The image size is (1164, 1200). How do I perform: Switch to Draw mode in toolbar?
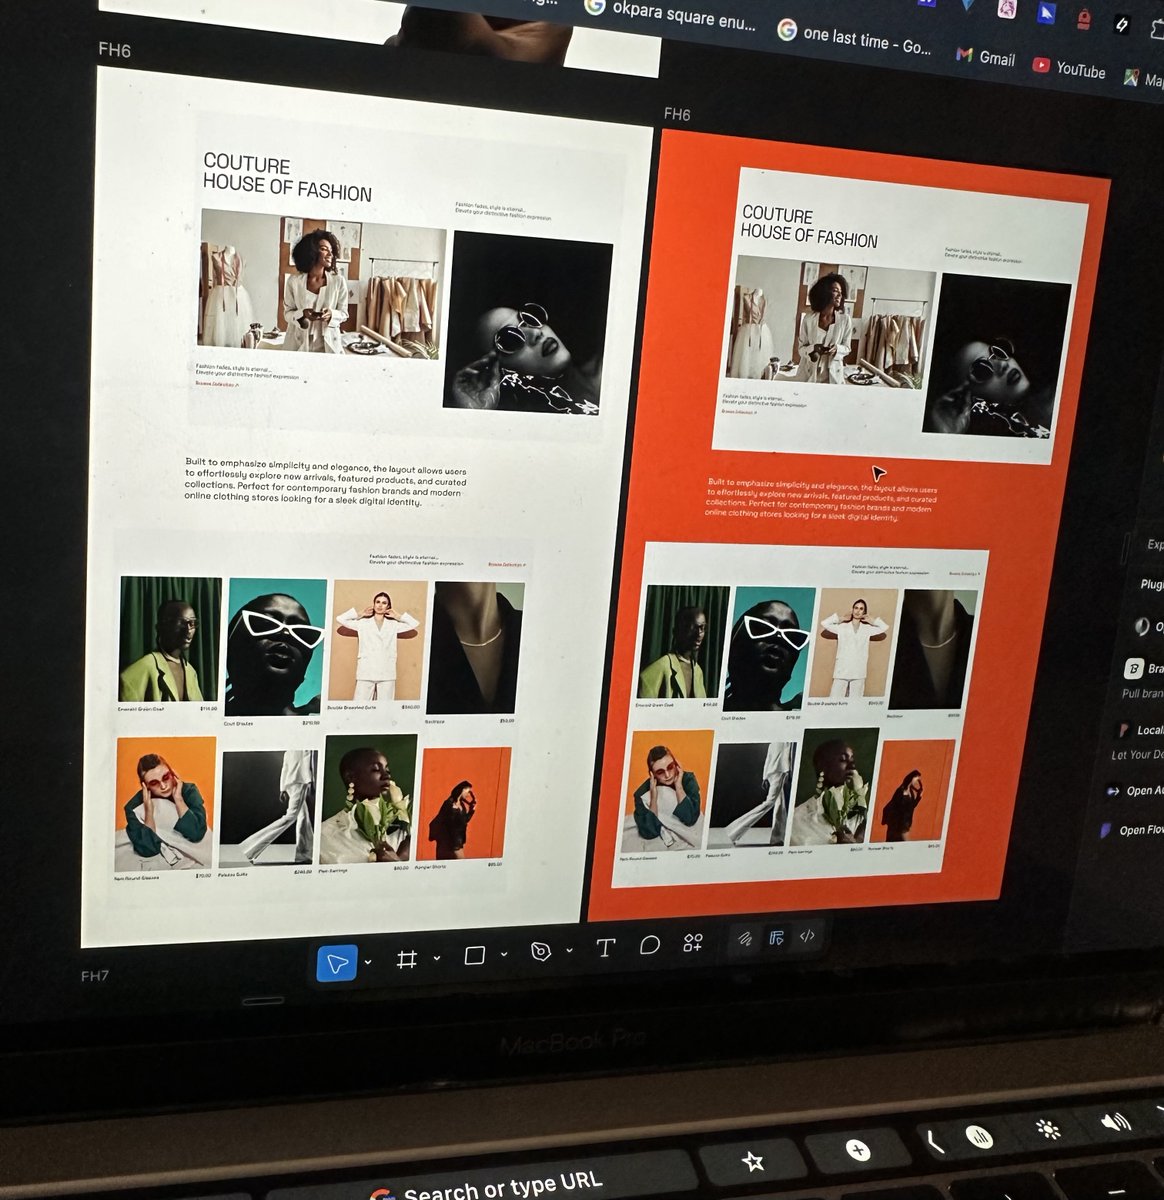pyautogui.click(x=745, y=938)
